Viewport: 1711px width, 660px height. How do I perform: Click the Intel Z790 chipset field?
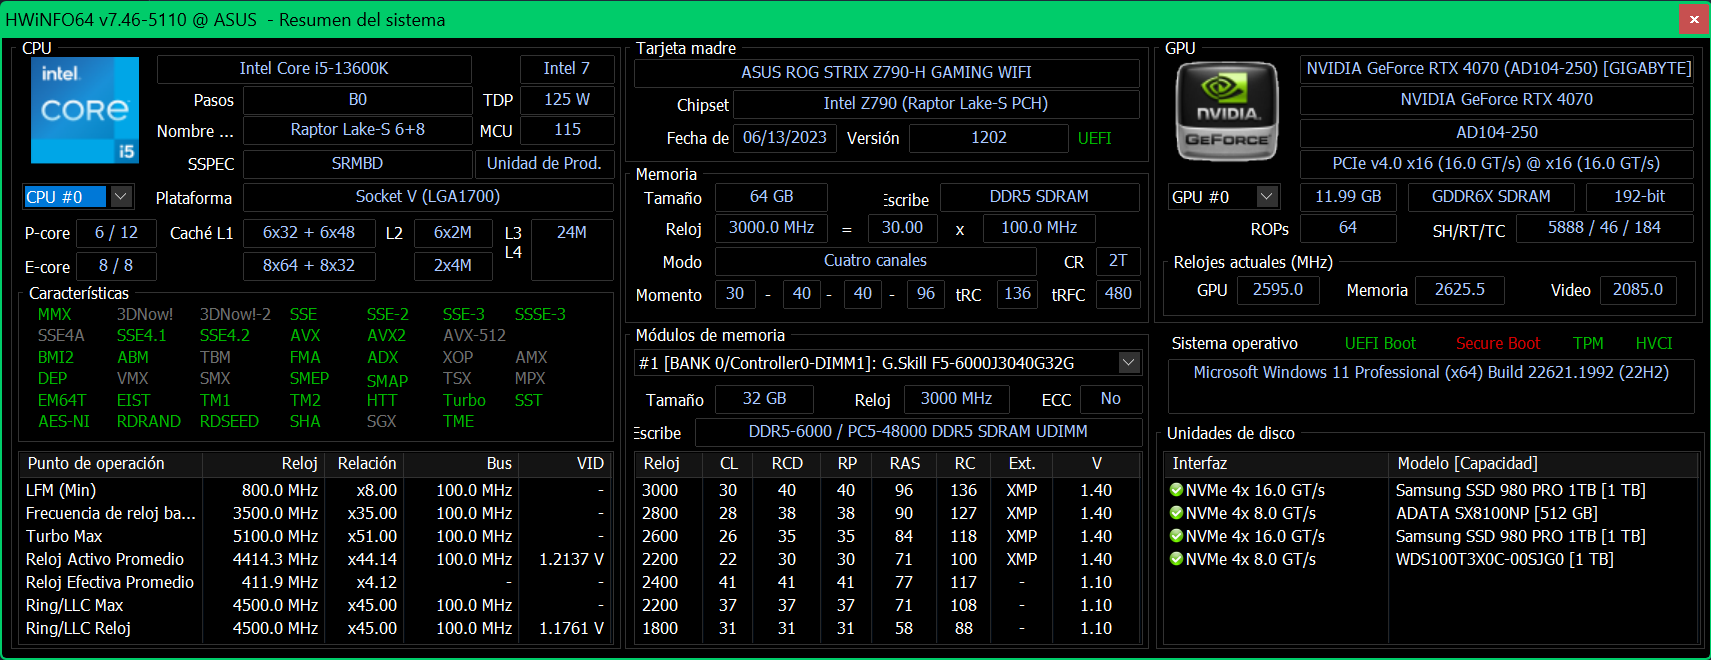936,104
